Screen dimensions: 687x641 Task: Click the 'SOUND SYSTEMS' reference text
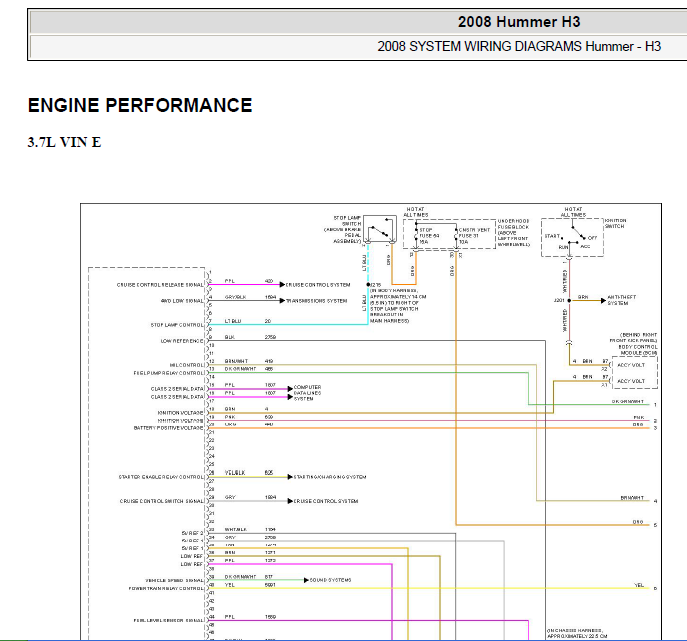click(330, 580)
